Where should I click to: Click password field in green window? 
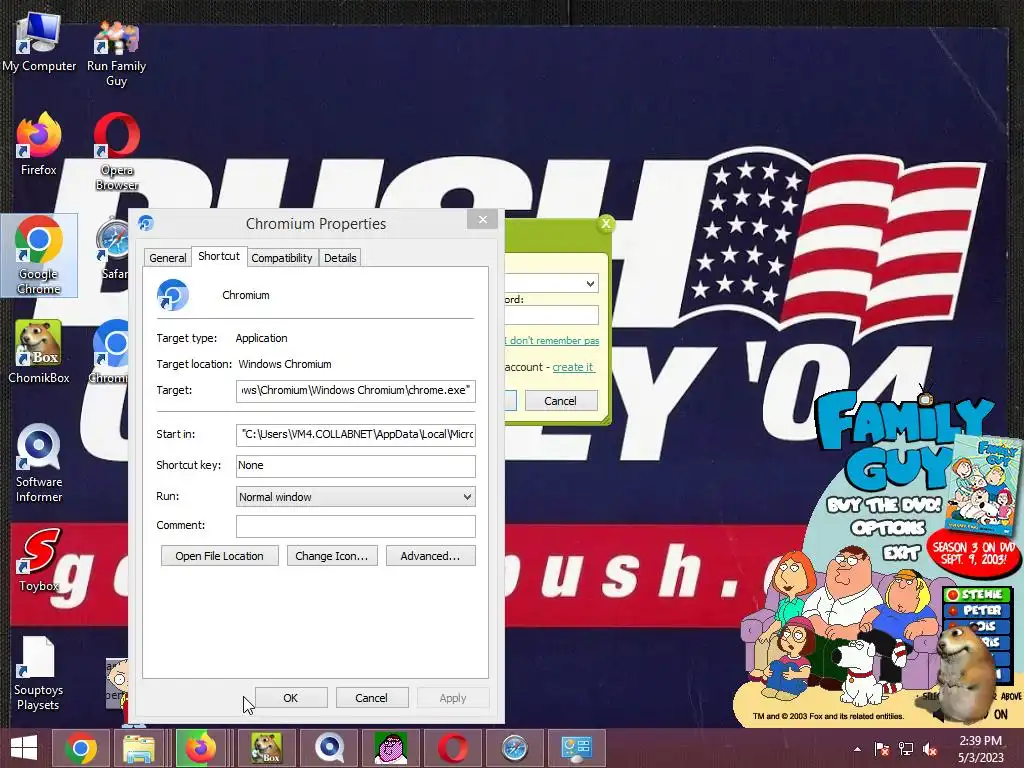552,315
